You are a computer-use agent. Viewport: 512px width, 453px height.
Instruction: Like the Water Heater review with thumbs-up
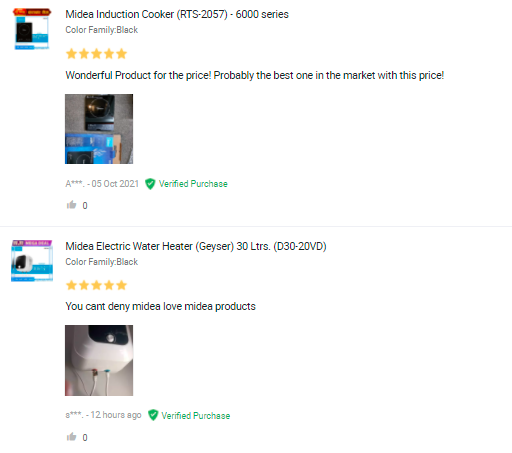point(72,437)
